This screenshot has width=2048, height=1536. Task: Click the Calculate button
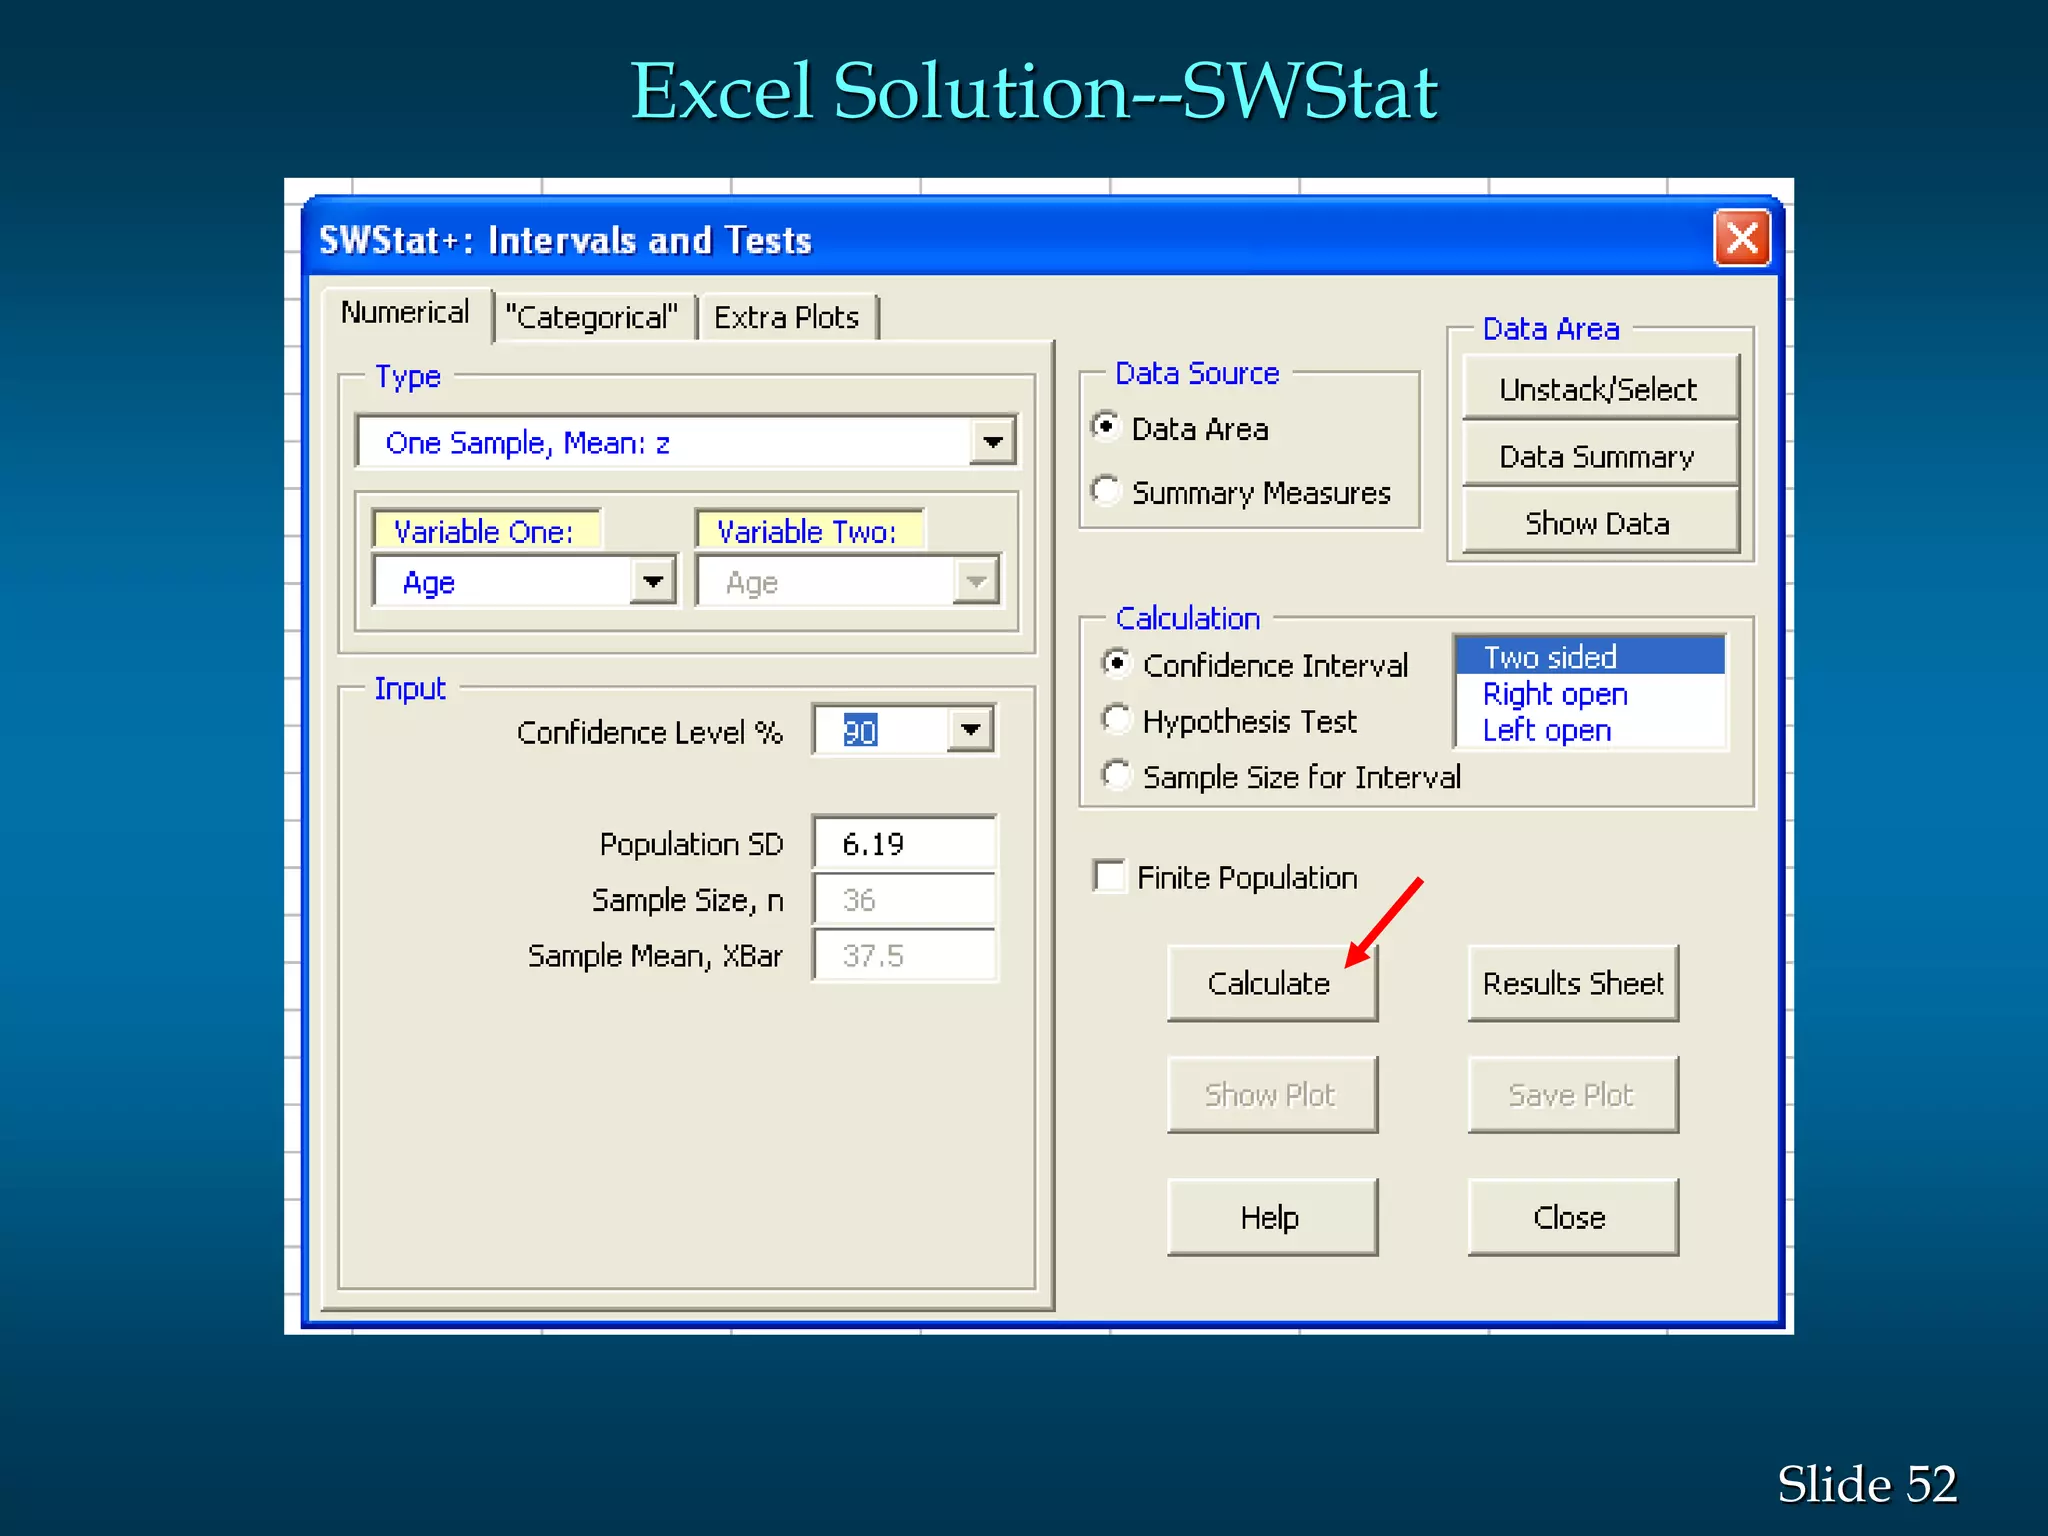[1271, 983]
